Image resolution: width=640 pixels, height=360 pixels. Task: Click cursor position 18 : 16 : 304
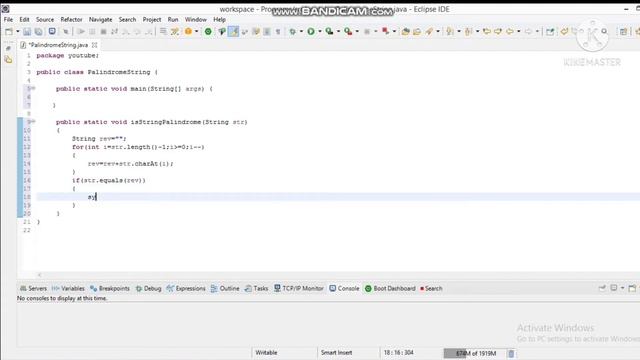398,353
